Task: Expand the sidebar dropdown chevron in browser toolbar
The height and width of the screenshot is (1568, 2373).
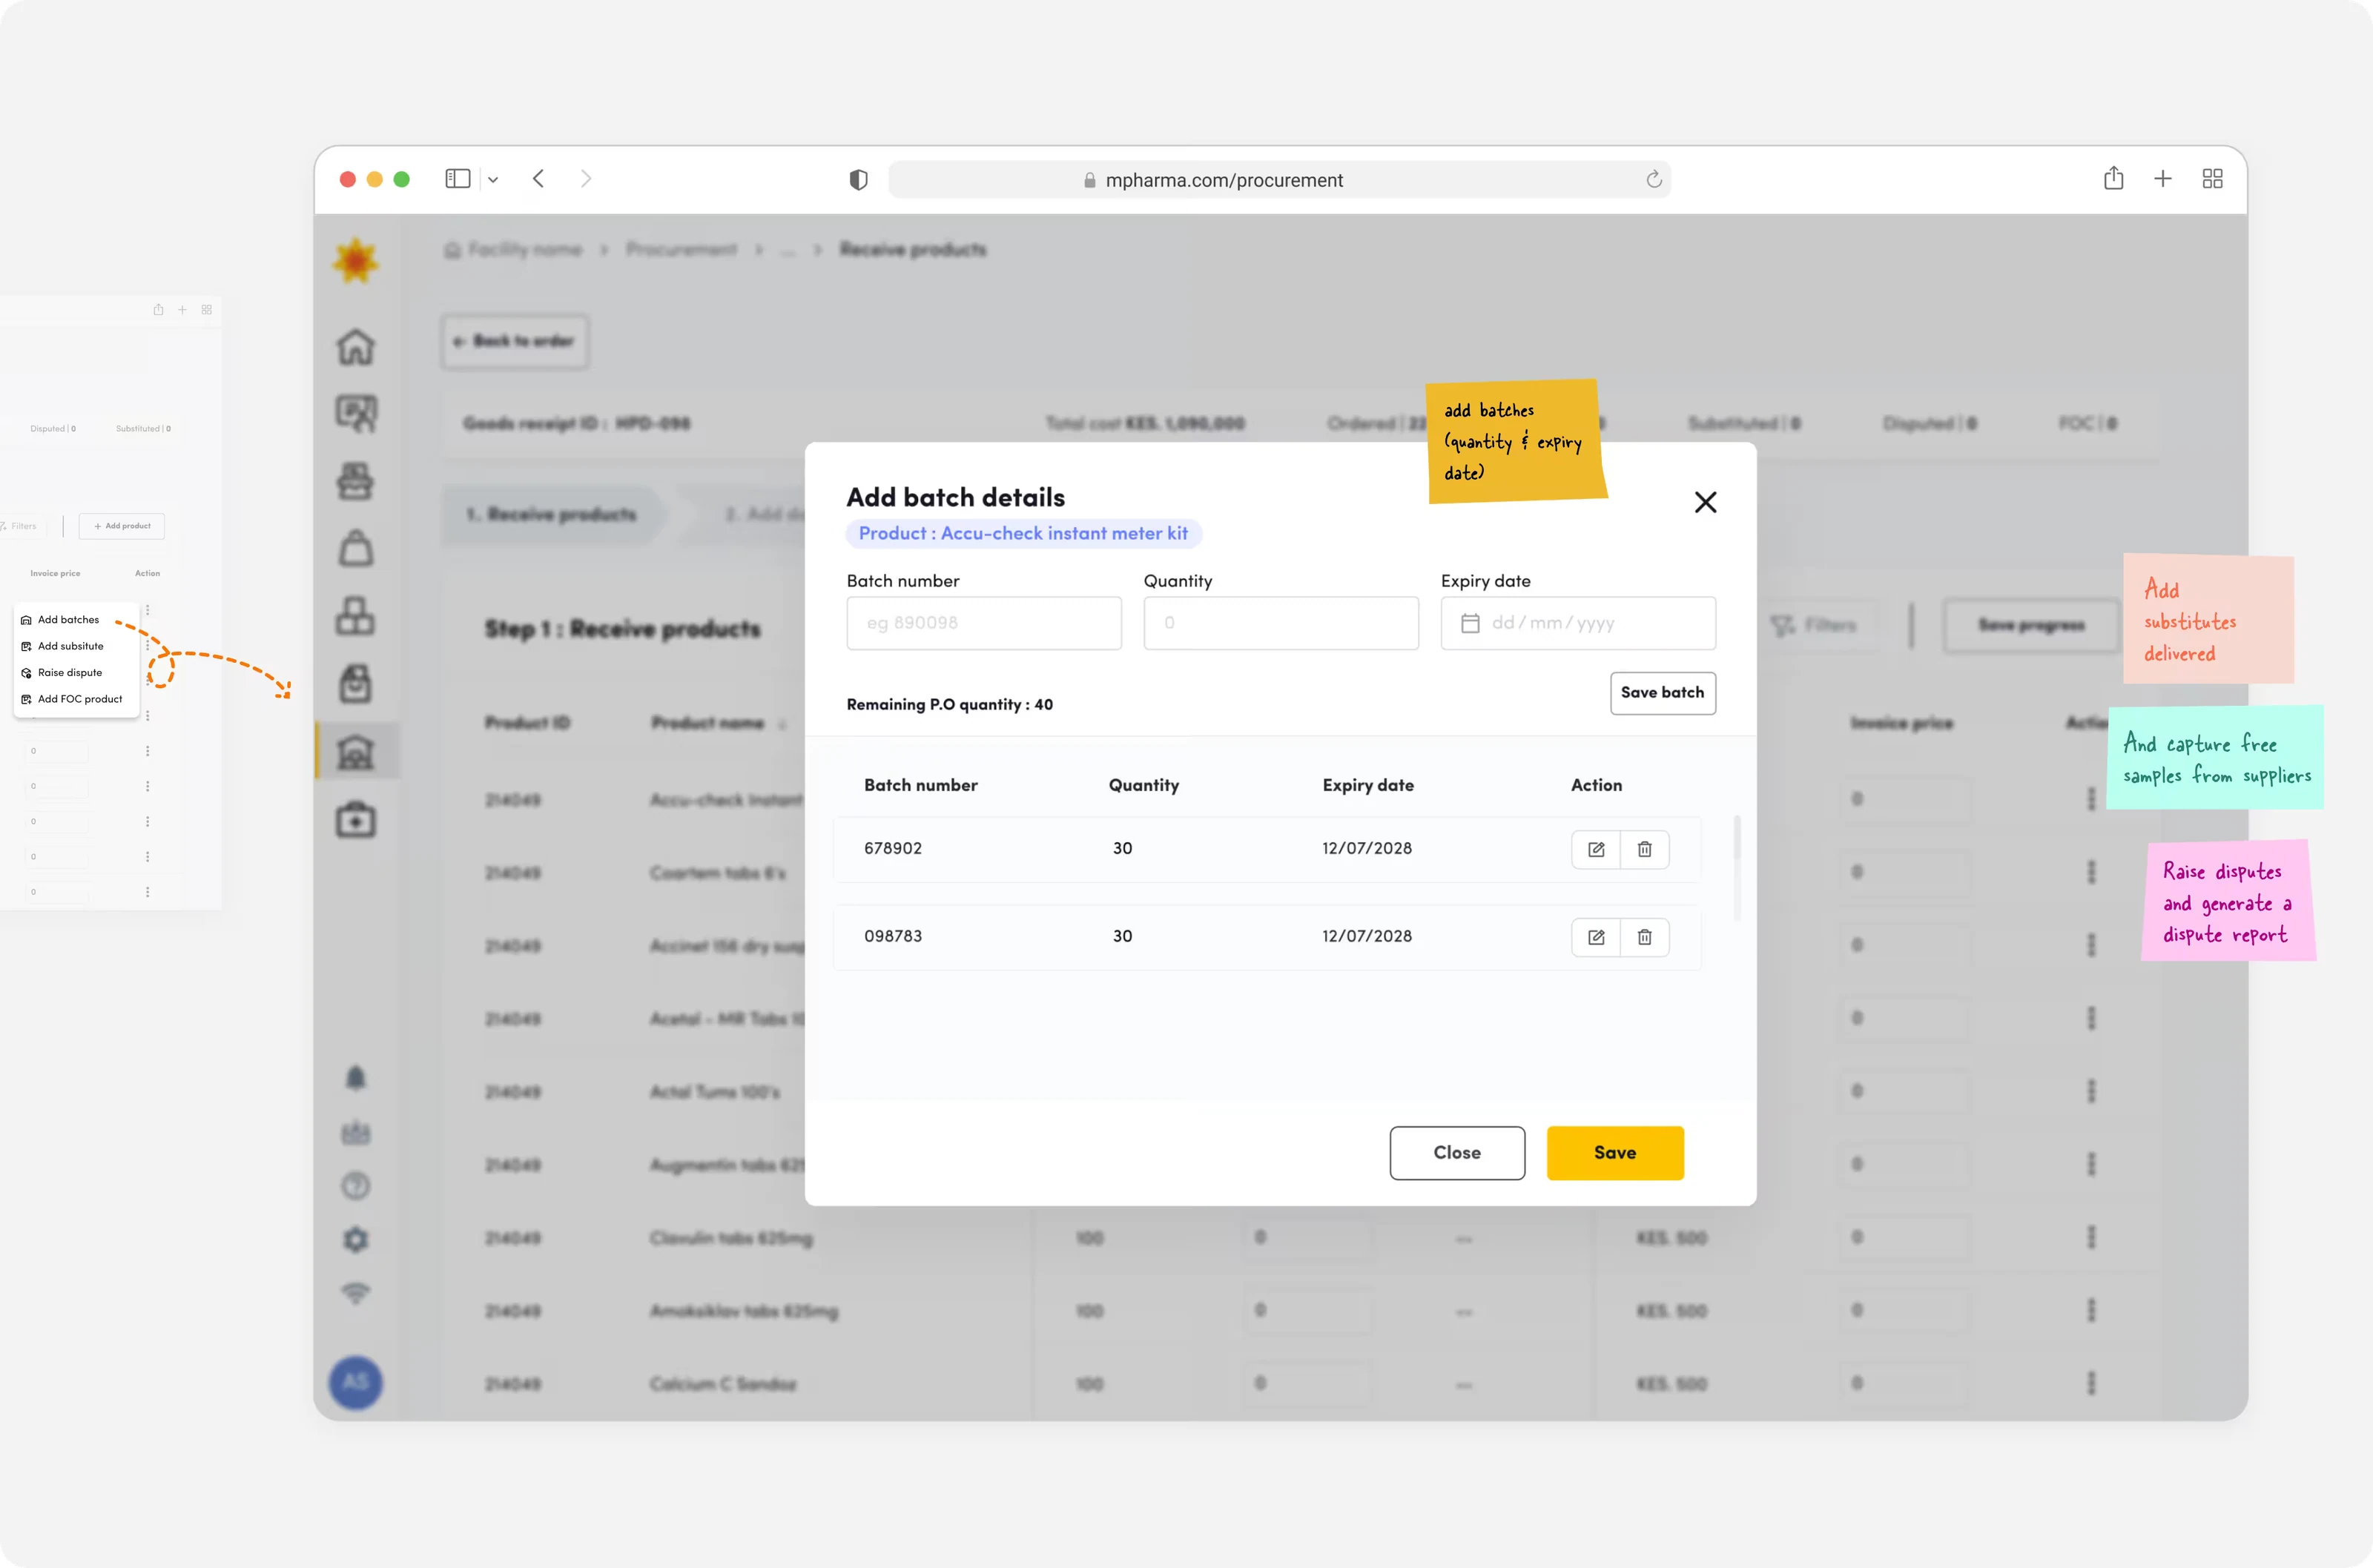Action: click(493, 180)
